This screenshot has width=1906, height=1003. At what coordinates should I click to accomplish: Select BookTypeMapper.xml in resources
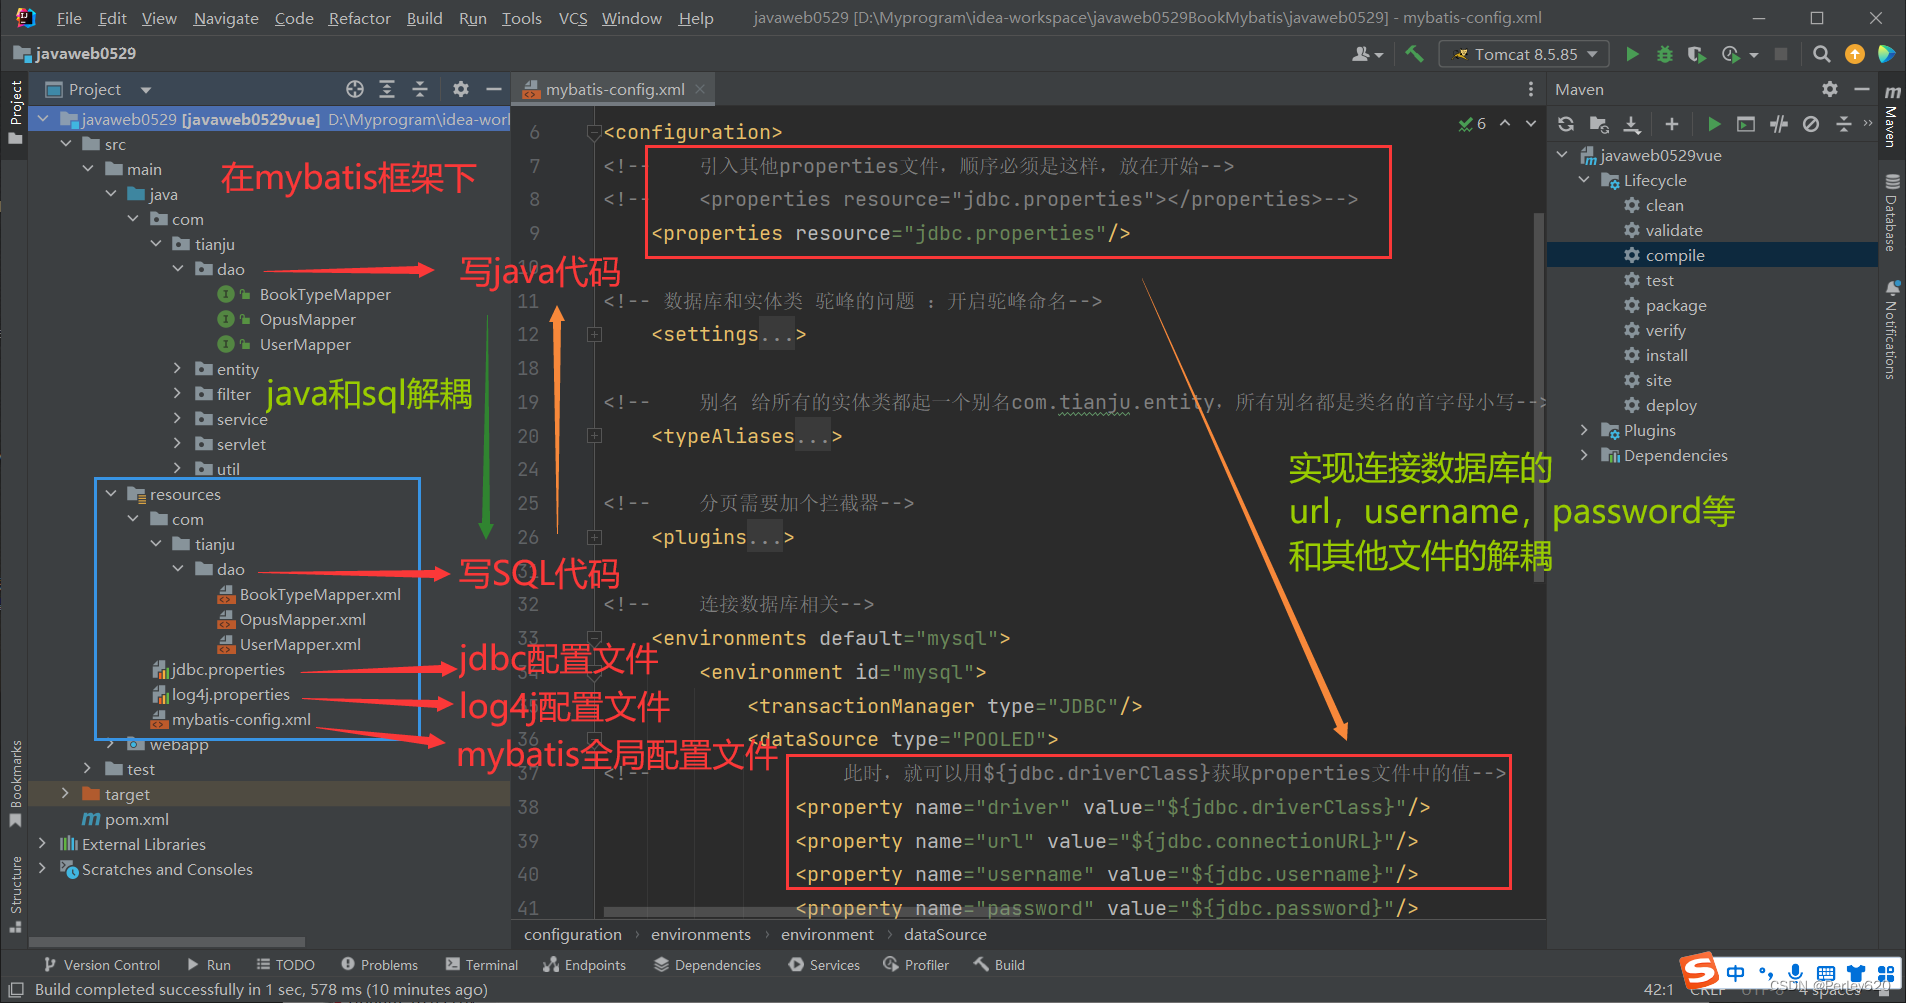(320, 594)
